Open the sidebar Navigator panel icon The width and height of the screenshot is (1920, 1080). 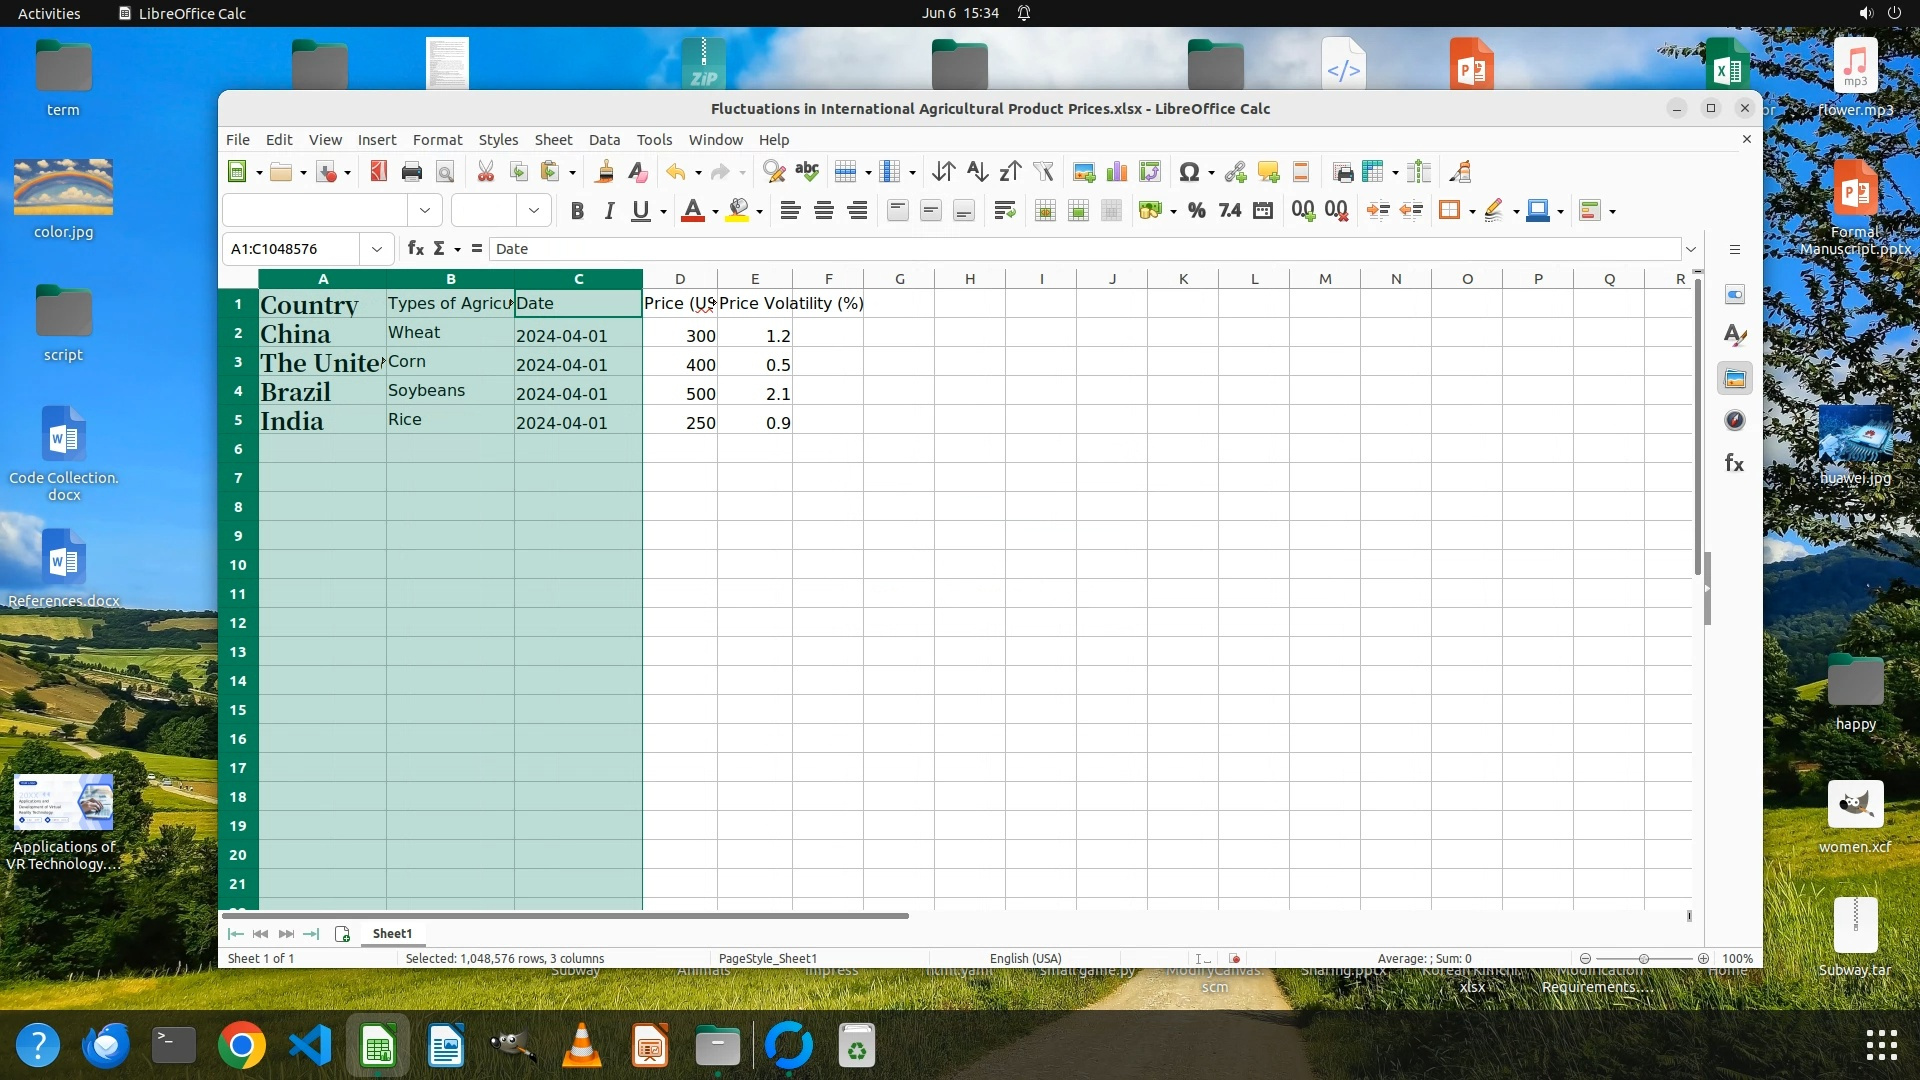pyautogui.click(x=1735, y=421)
